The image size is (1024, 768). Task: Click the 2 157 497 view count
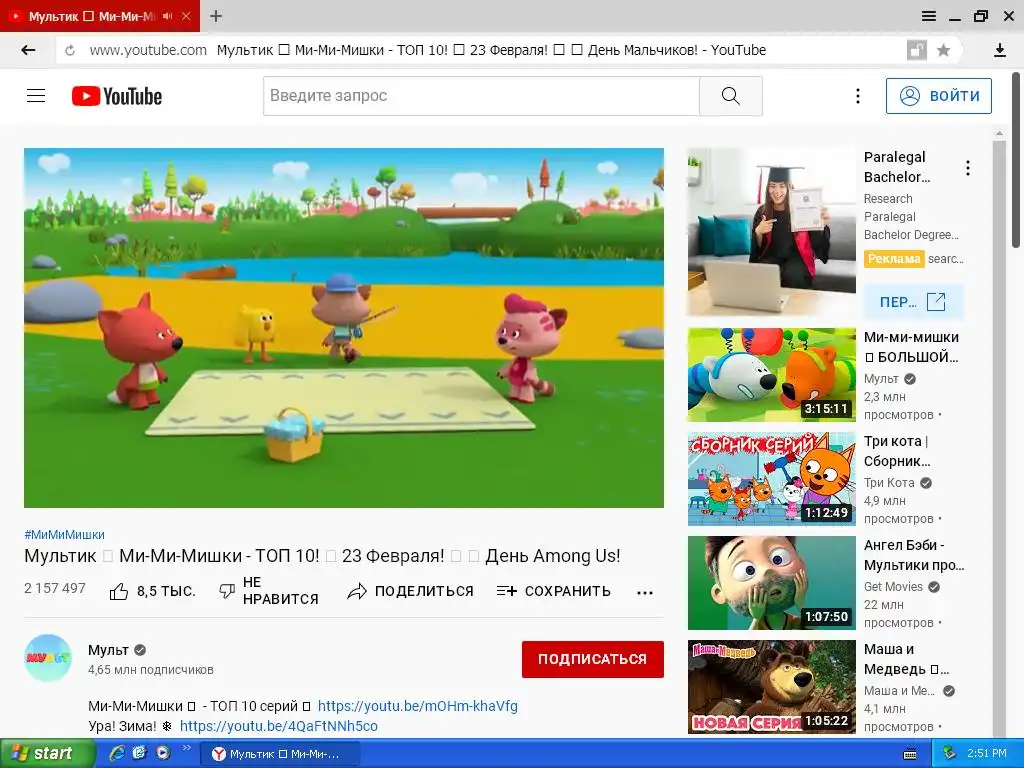pyautogui.click(x=55, y=588)
